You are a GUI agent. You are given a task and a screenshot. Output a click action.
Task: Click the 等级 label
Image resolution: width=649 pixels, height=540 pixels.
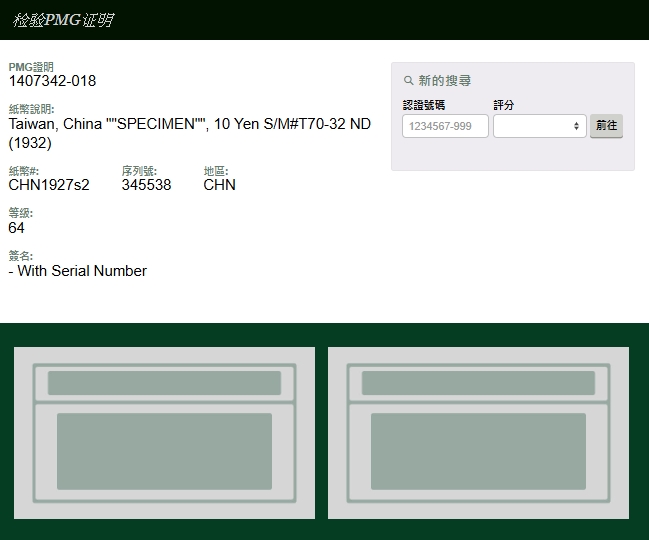point(20,213)
